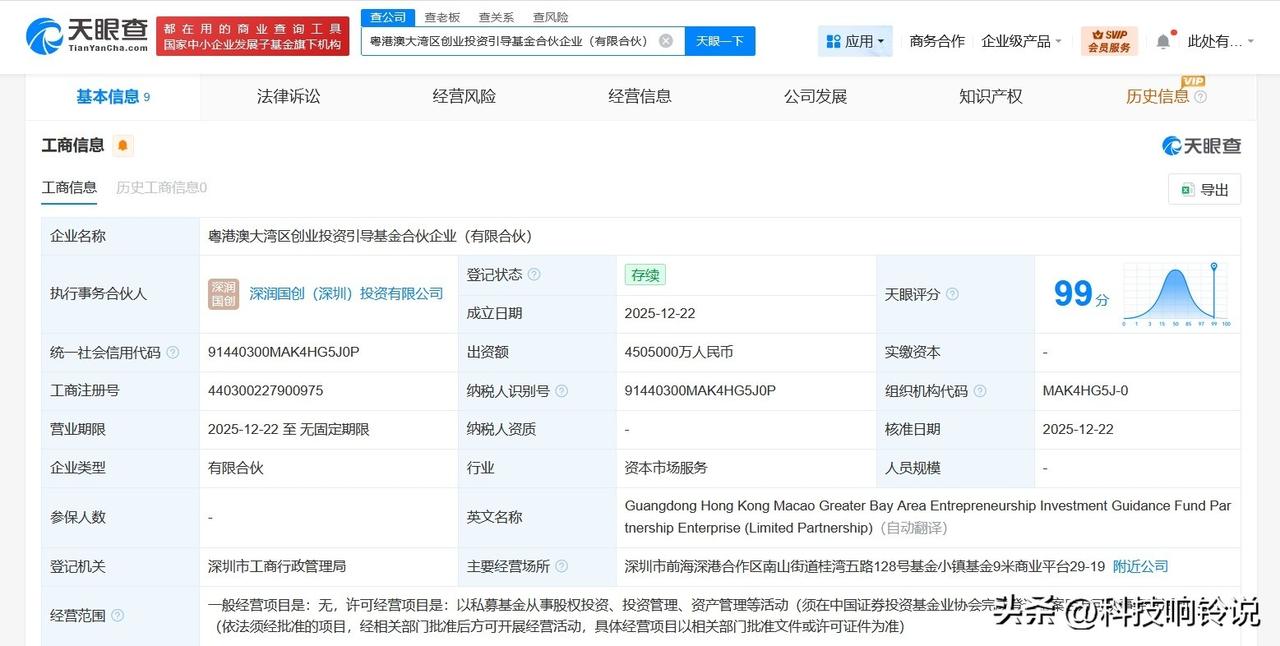Click the orange alert bell beside 工商信息
This screenshot has width=1280, height=646.
123,146
